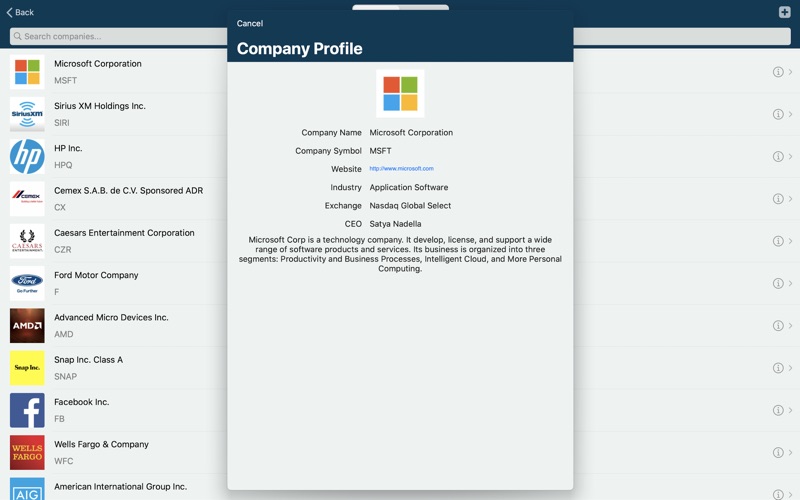Click the Microsoft Corp description paragraph

pos(400,254)
